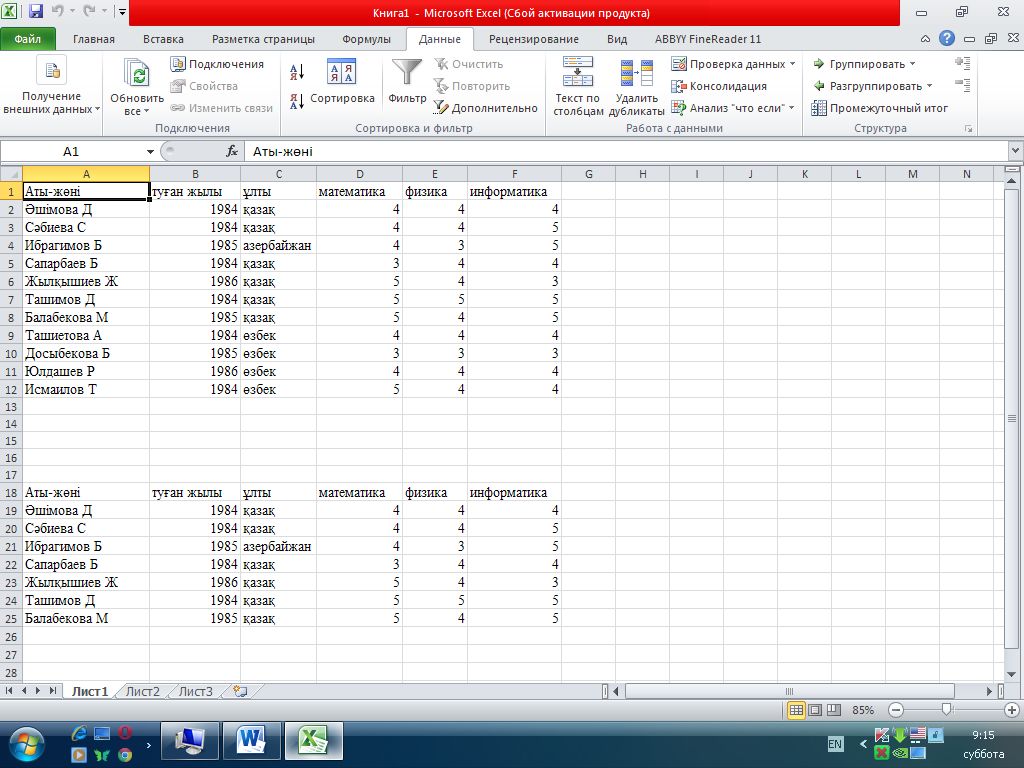Click the formula bar input field
The width and height of the screenshot is (1024, 768).
click(627, 152)
